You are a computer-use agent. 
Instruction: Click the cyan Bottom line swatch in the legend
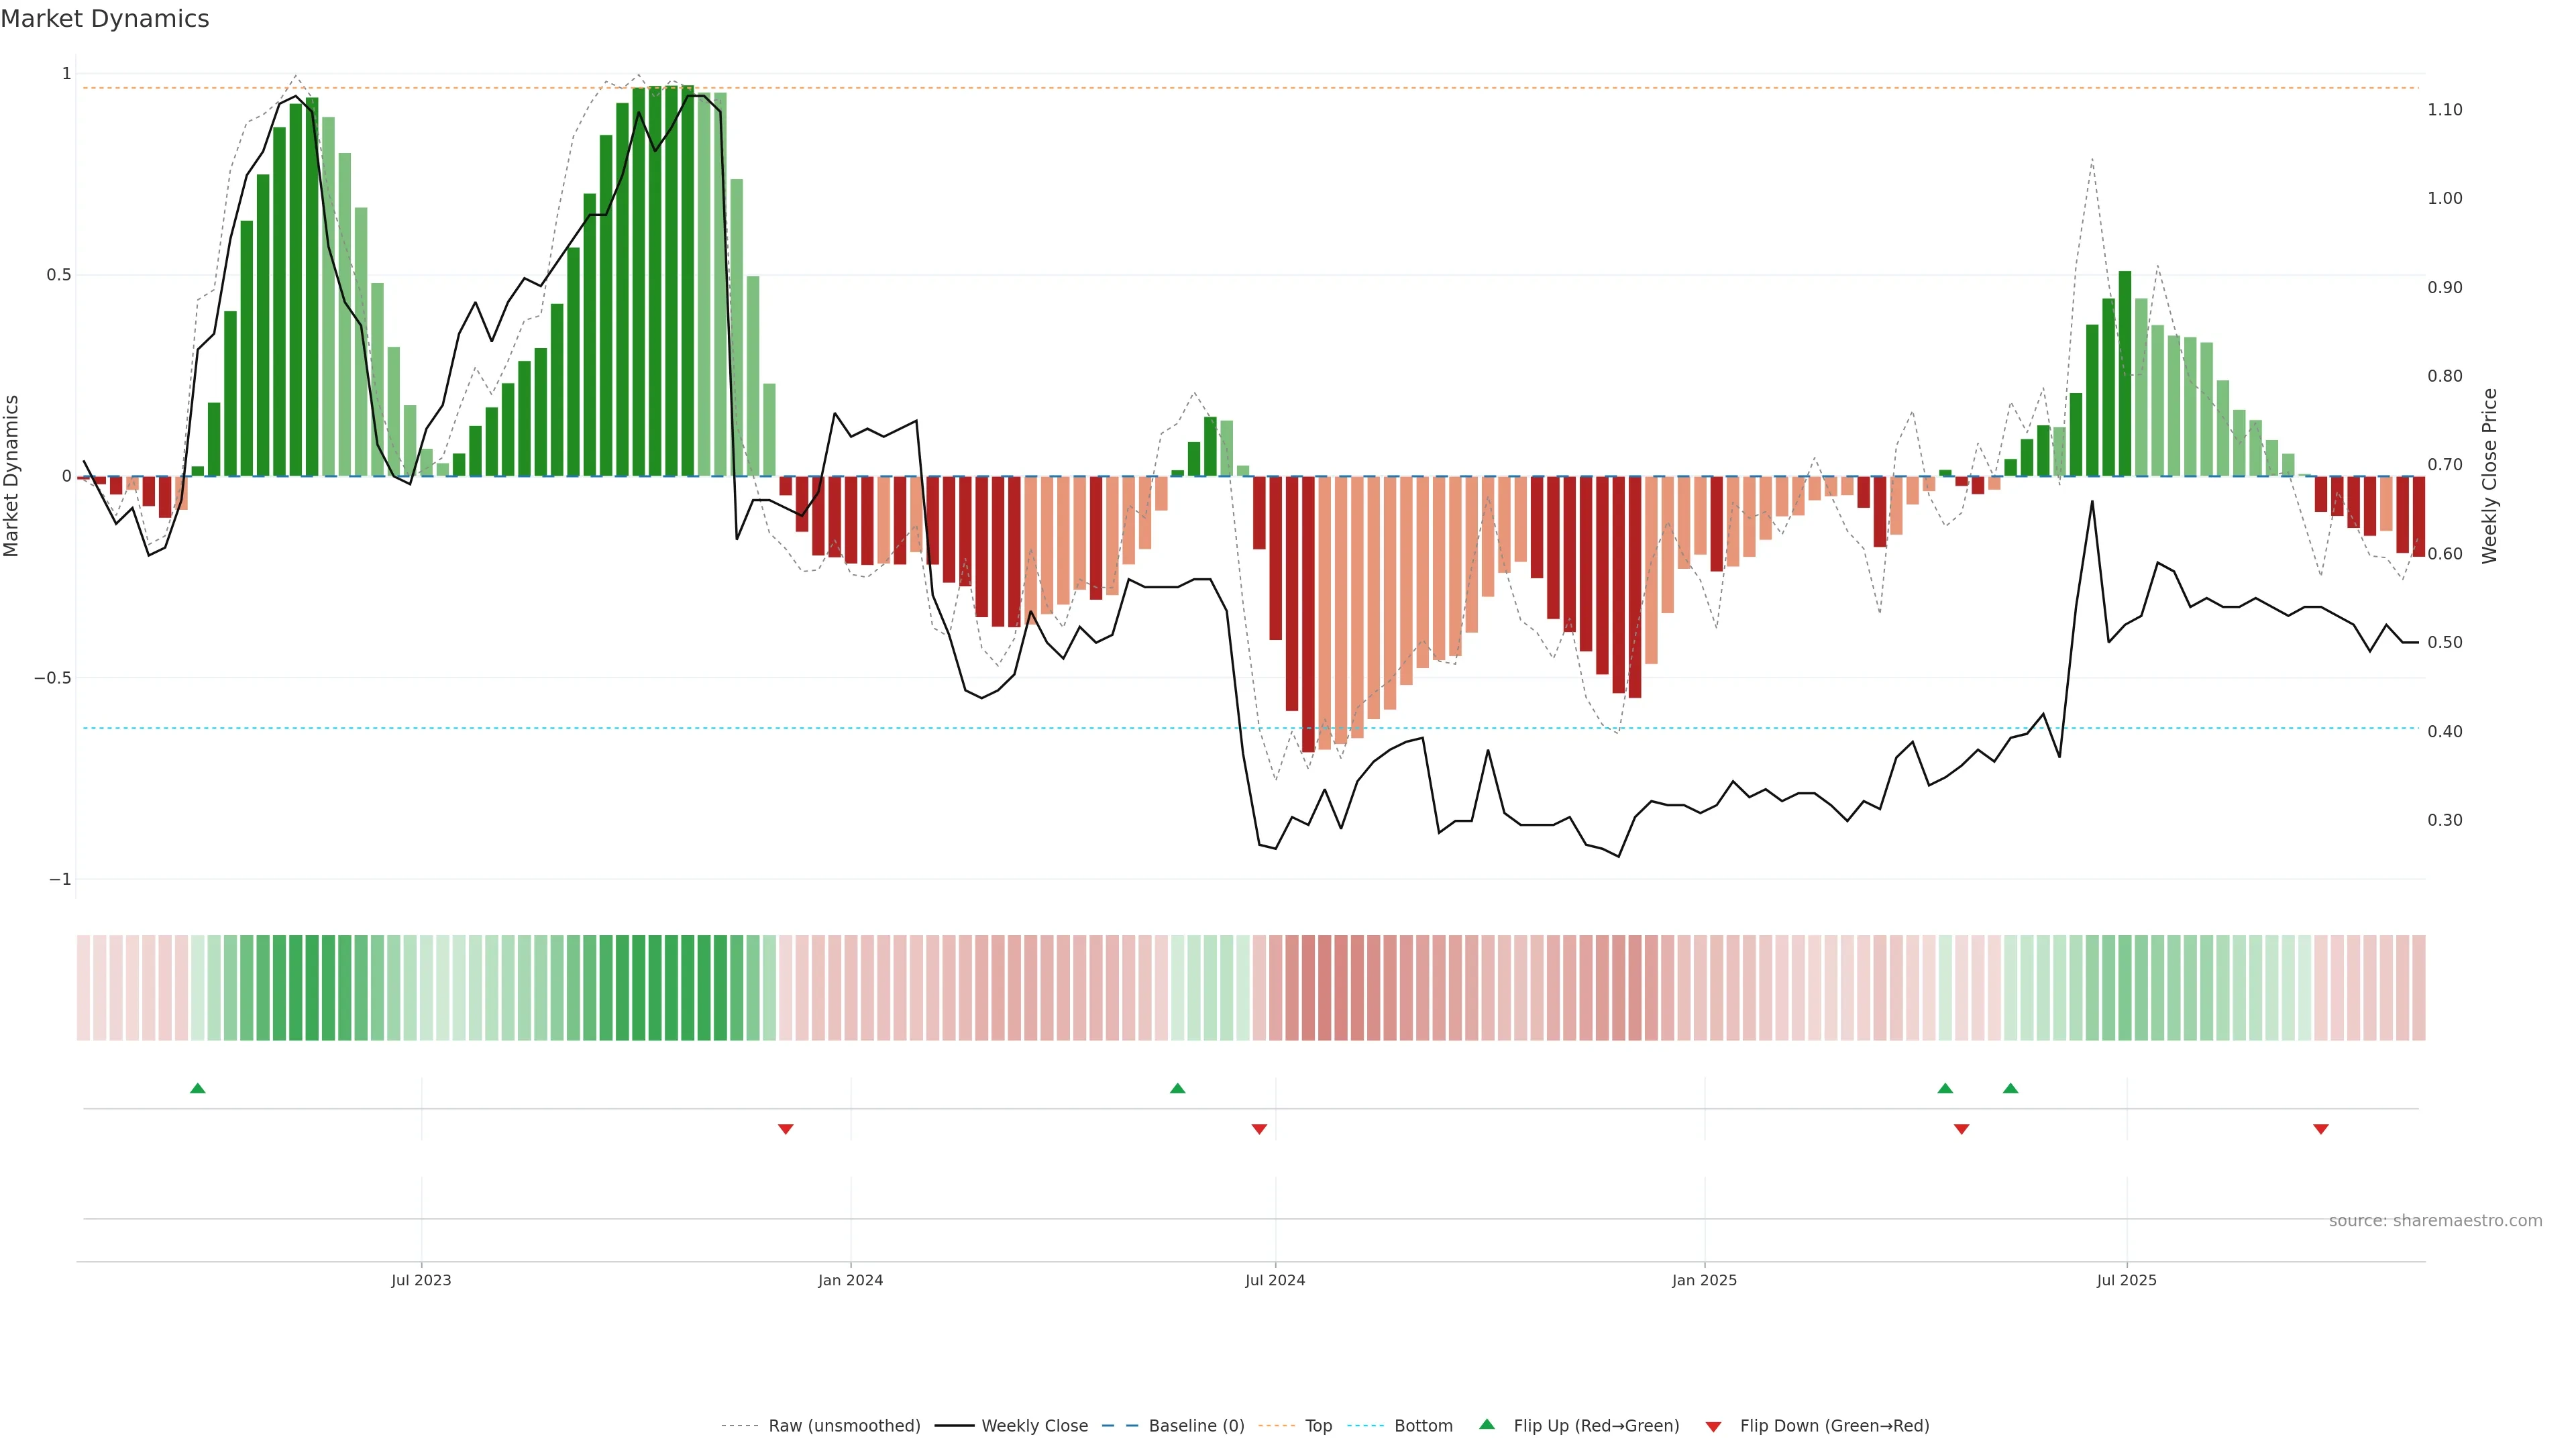1365,1426
